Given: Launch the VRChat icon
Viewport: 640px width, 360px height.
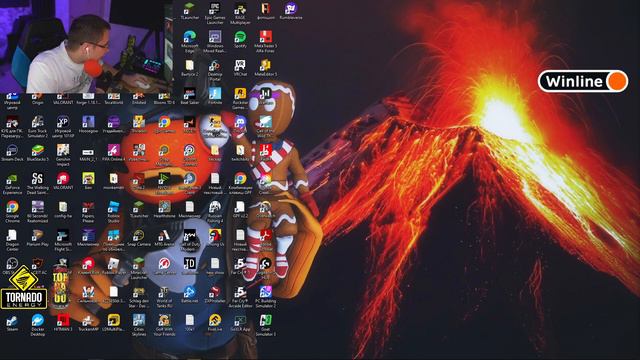Looking at the screenshot, I should [240, 68].
